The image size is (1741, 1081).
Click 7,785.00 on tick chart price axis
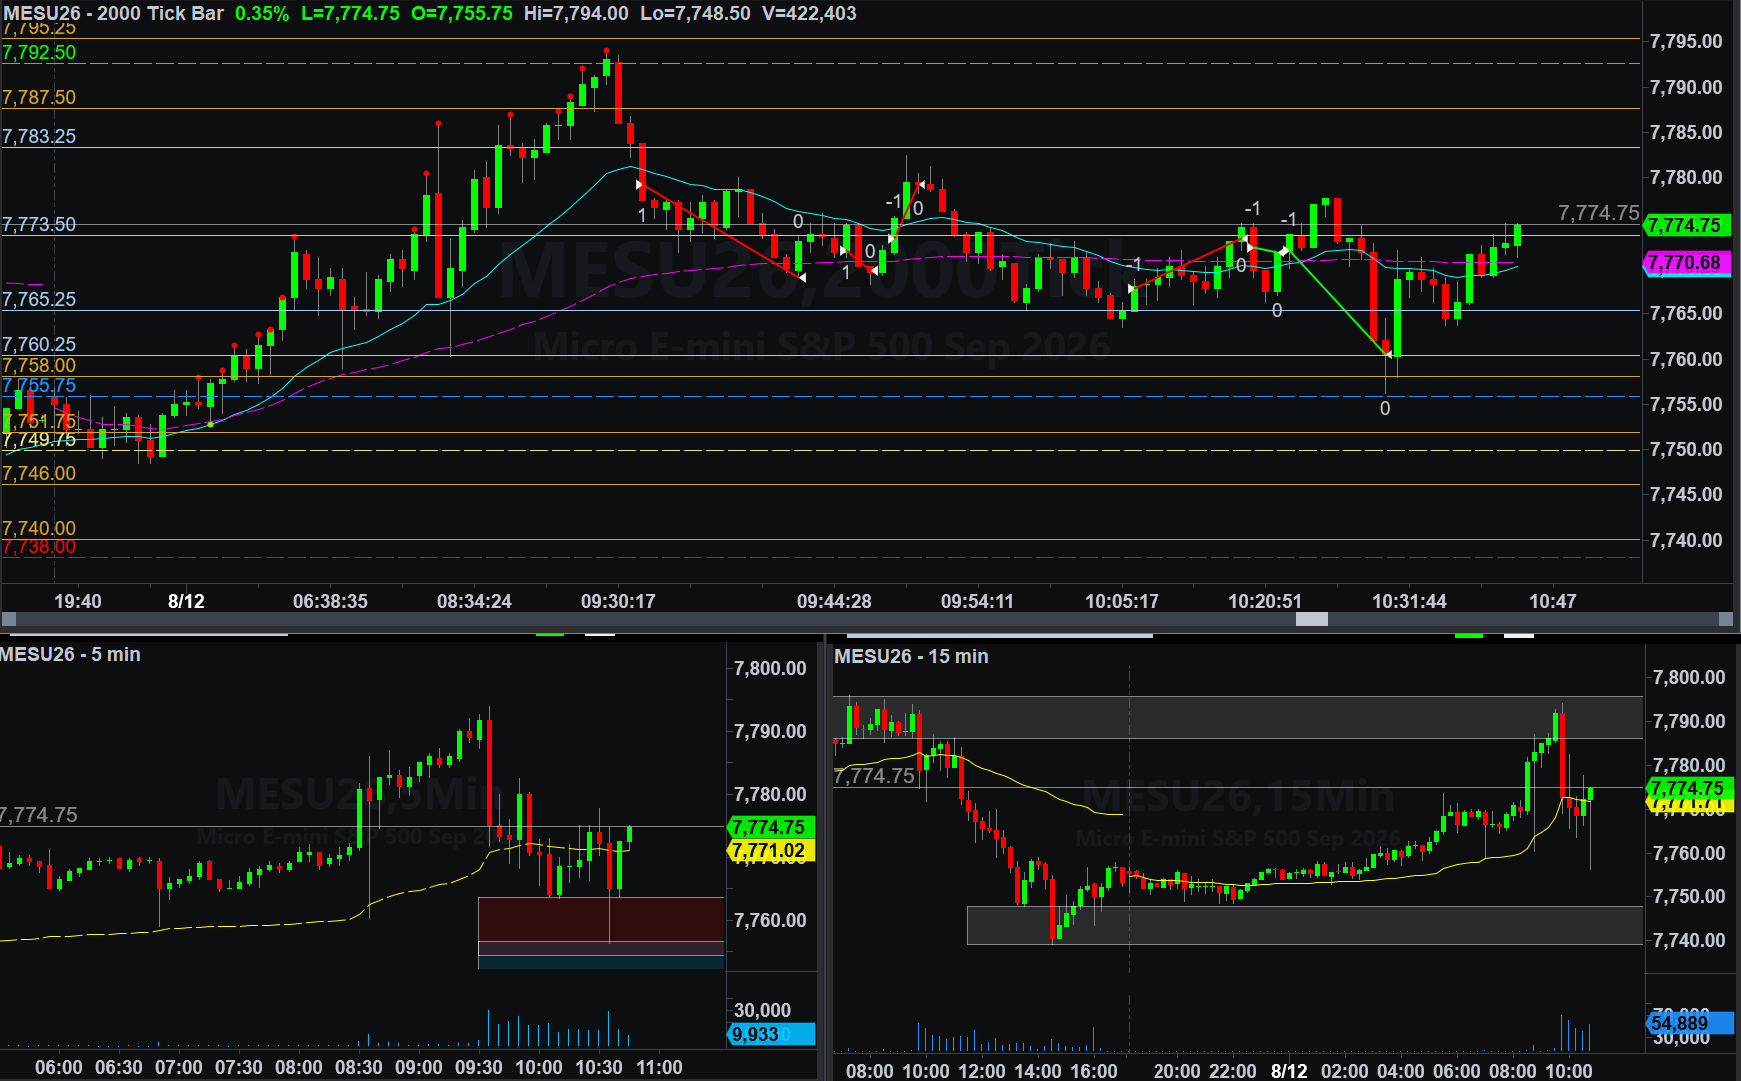1686,132
